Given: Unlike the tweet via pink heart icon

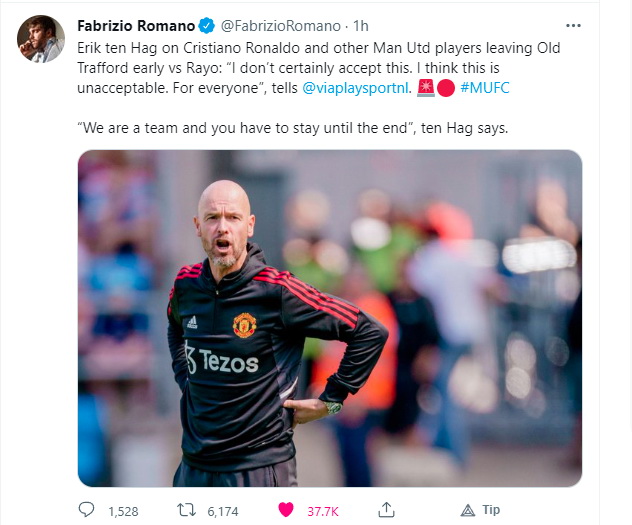Looking at the screenshot, I should coord(286,510).
